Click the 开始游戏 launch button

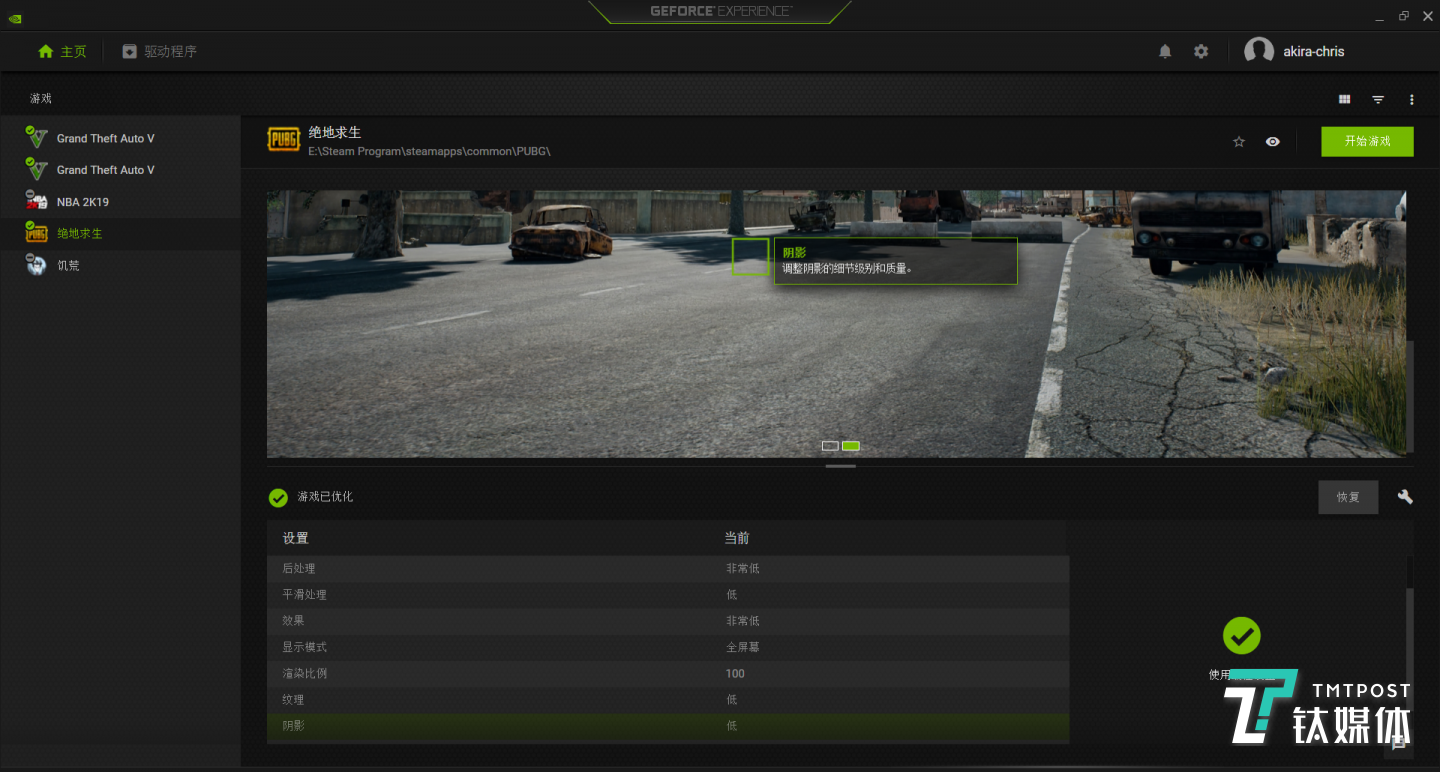1367,141
